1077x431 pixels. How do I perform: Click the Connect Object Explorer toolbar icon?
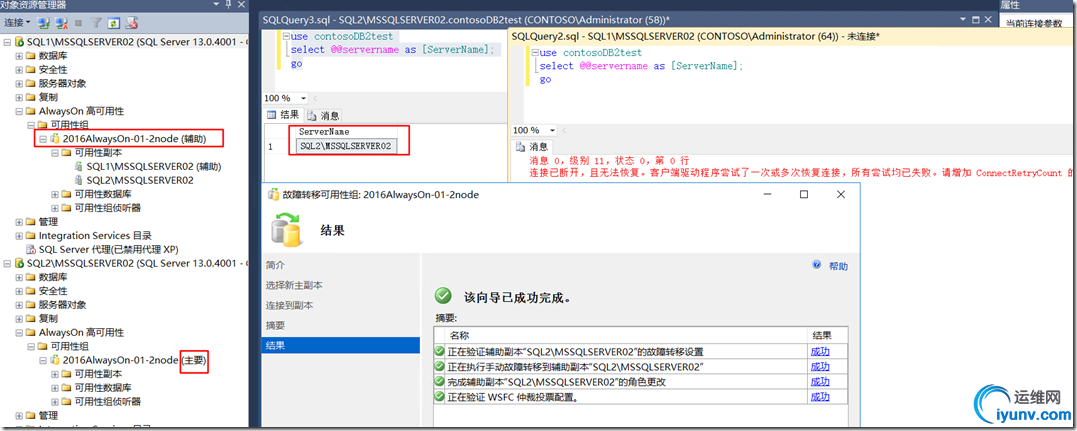[x=44, y=23]
